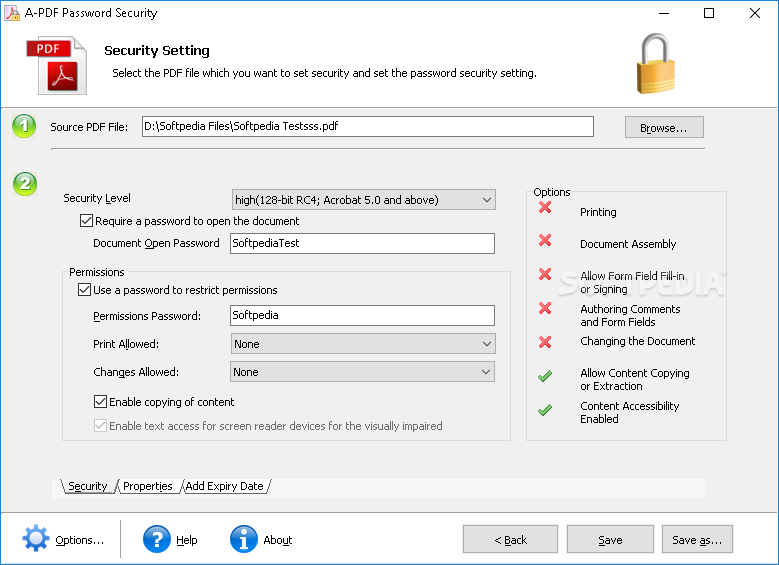Click the disabled screen reader text access checkbox

pos(100,426)
